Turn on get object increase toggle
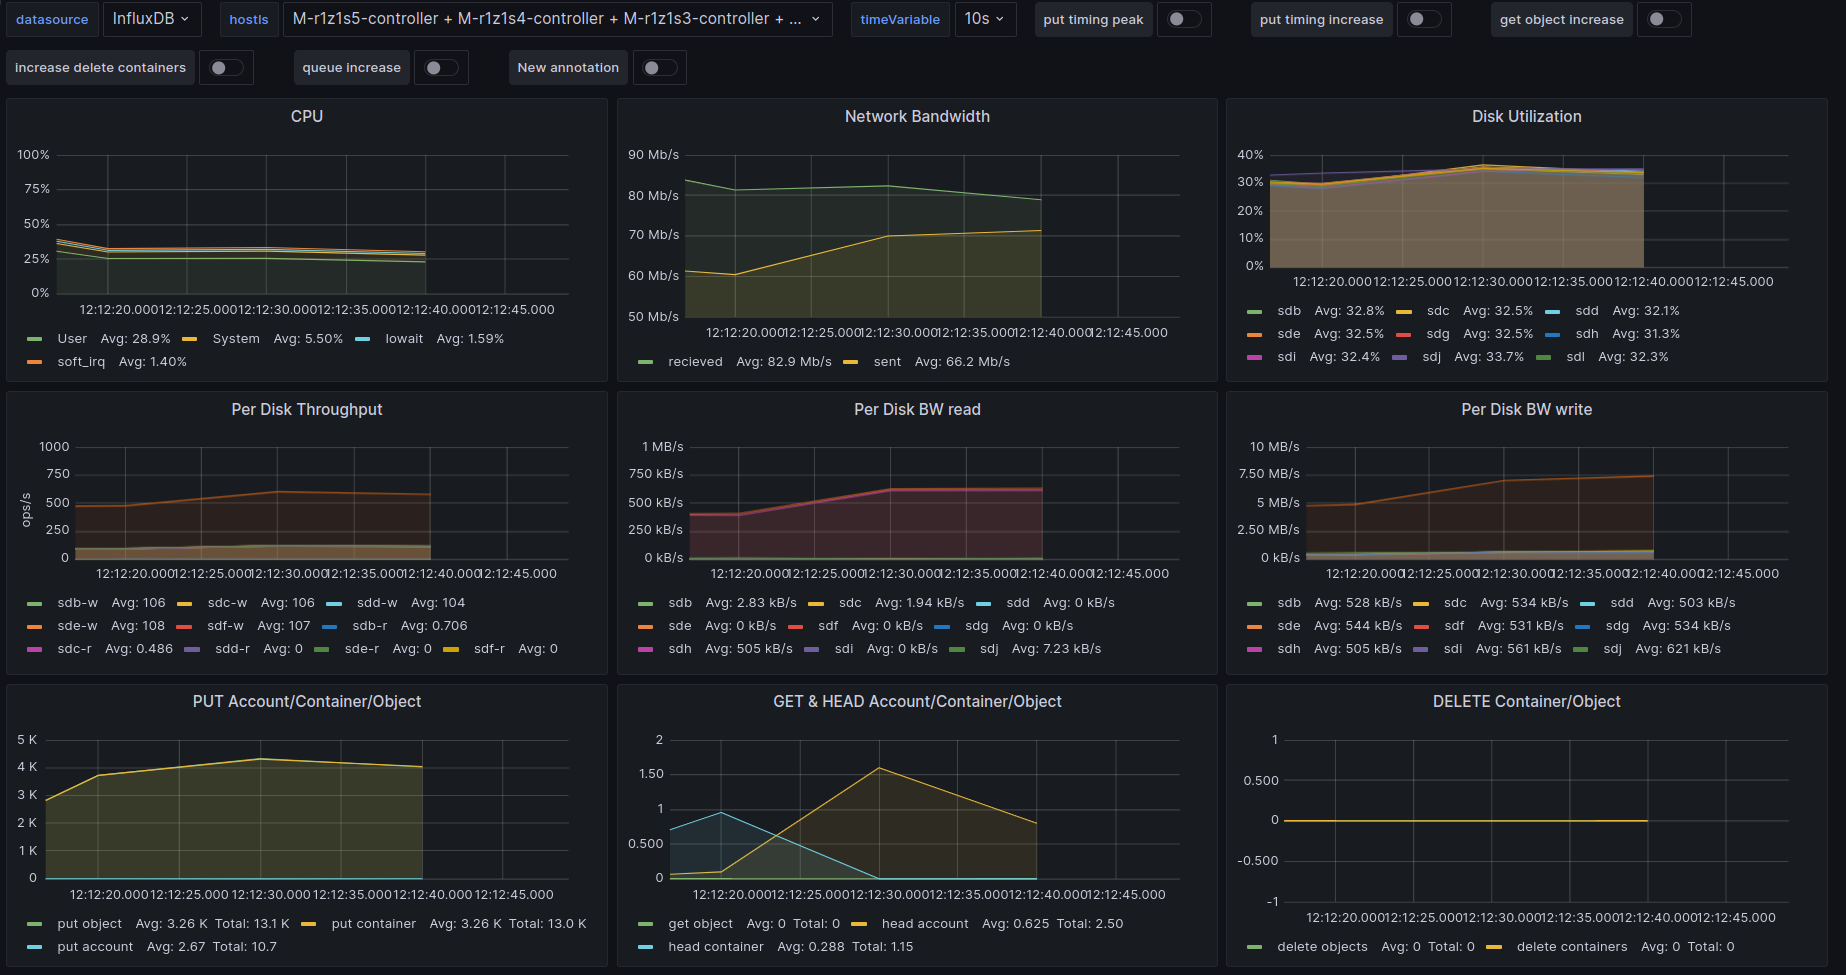 click(1664, 19)
